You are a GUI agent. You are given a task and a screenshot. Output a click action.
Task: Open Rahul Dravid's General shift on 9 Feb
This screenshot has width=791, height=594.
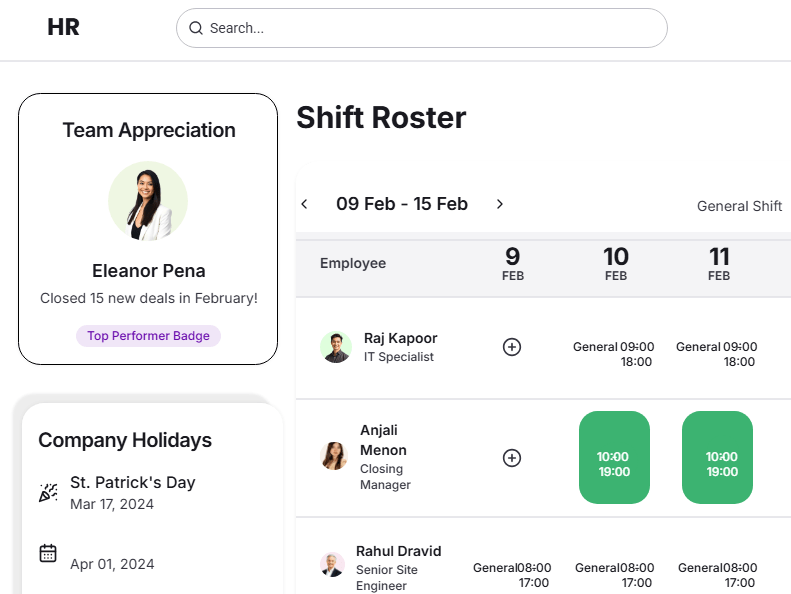(512, 574)
